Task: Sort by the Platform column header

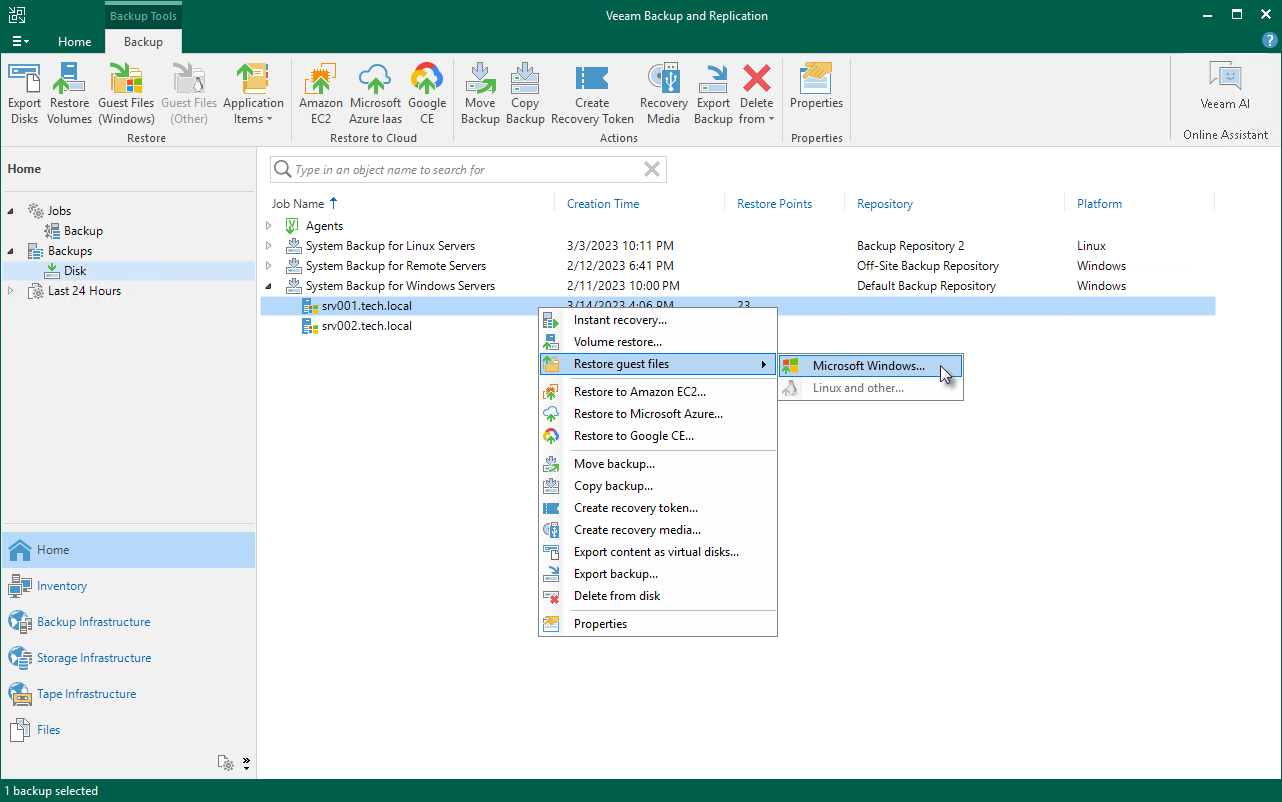Action: (x=1099, y=204)
